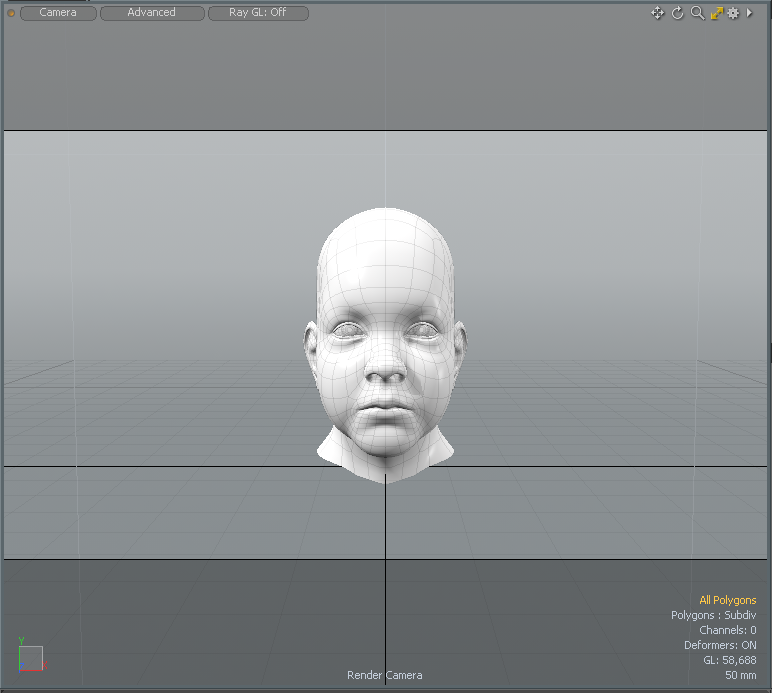Click the orange viewport lock dot
Viewport: 772px width, 693px height.
[x=12, y=13]
